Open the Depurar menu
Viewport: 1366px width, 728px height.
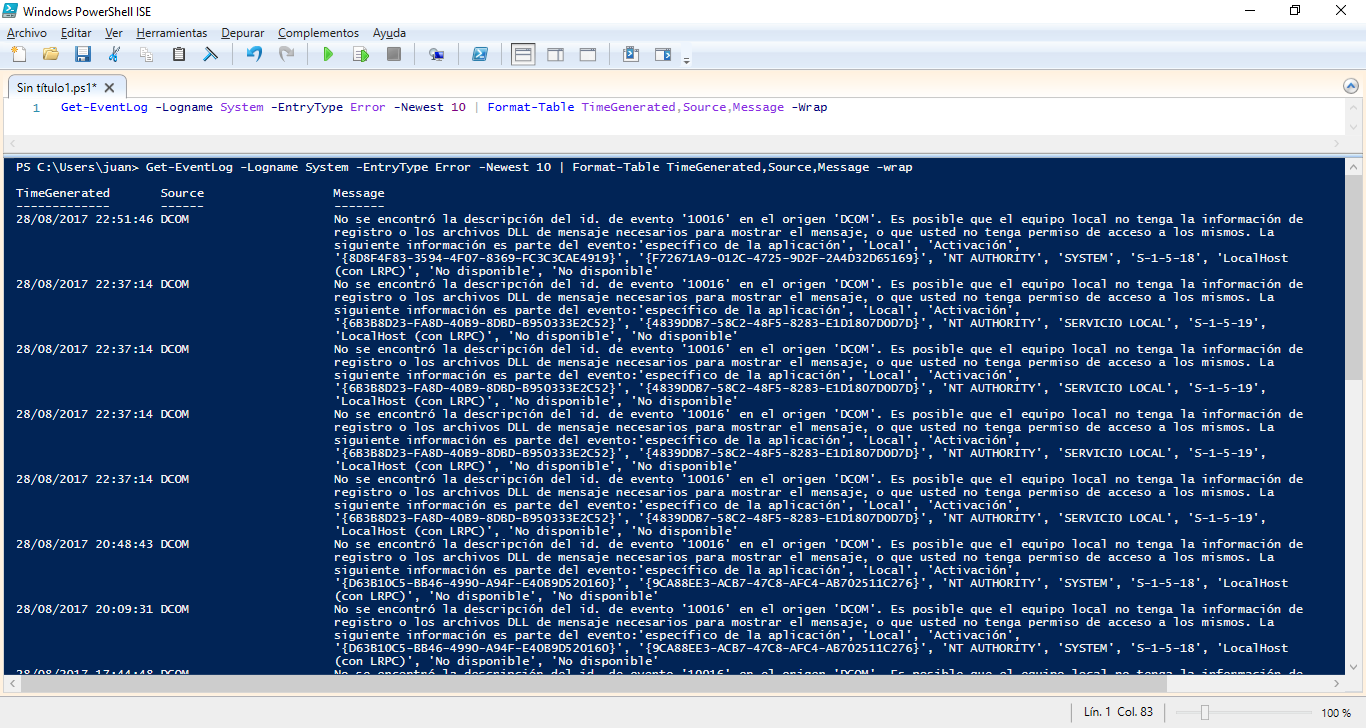tap(243, 33)
